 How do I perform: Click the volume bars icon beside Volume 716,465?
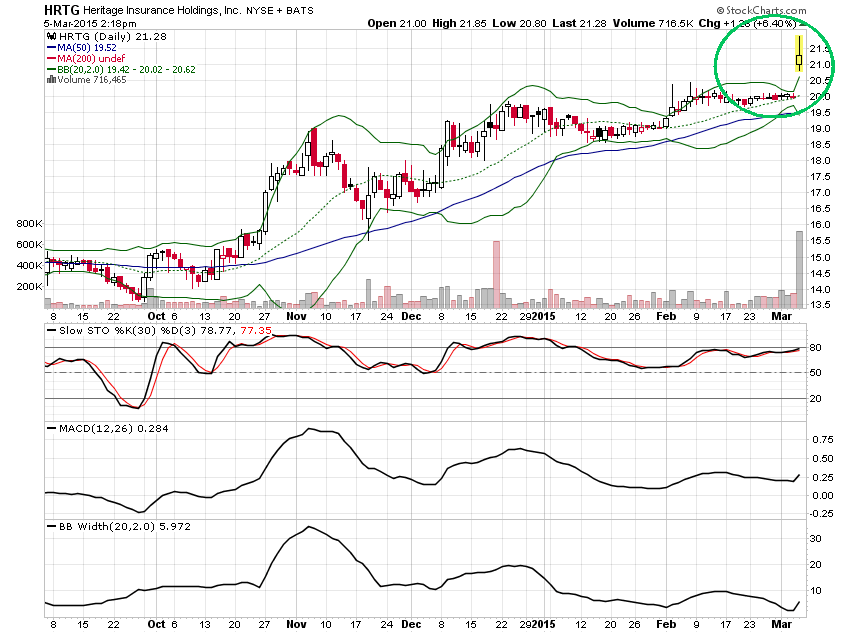(x=51, y=80)
